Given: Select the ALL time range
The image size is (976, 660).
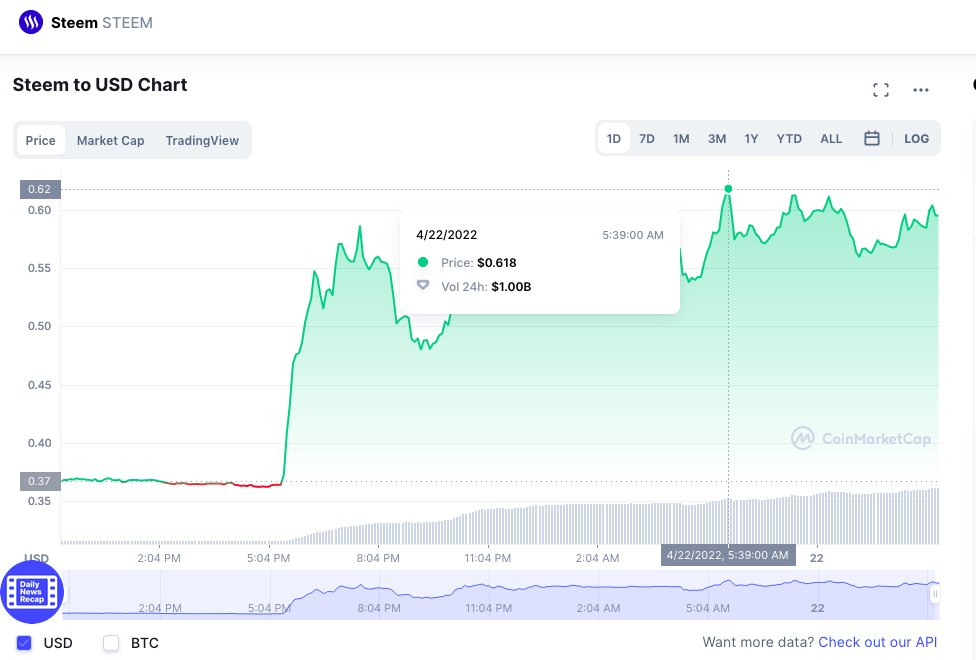Looking at the screenshot, I should (x=831, y=139).
